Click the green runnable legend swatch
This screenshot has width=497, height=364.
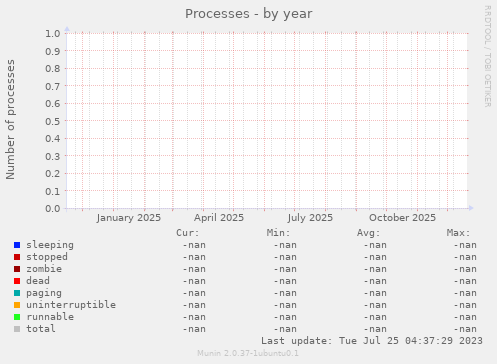pos(17,317)
